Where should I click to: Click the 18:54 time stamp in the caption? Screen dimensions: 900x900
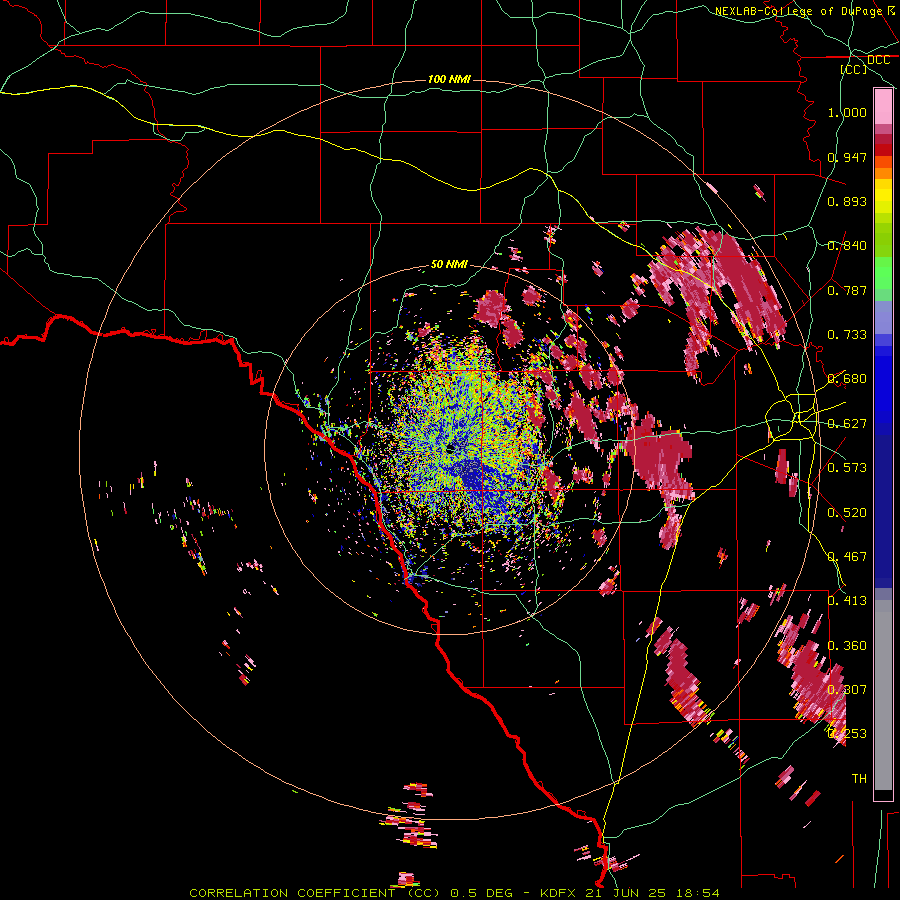click(x=699, y=893)
